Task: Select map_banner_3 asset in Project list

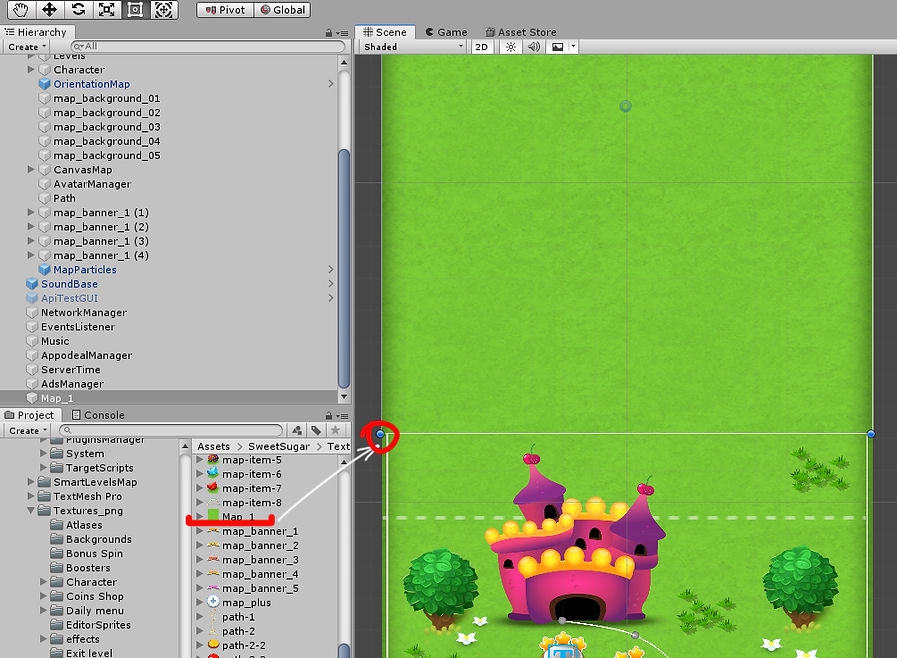Action: pos(259,560)
